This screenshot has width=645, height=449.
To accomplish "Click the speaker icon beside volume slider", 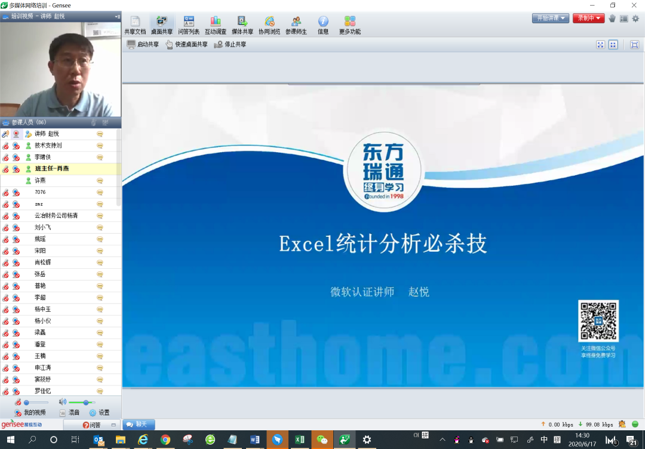I will (x=63, y=402).
